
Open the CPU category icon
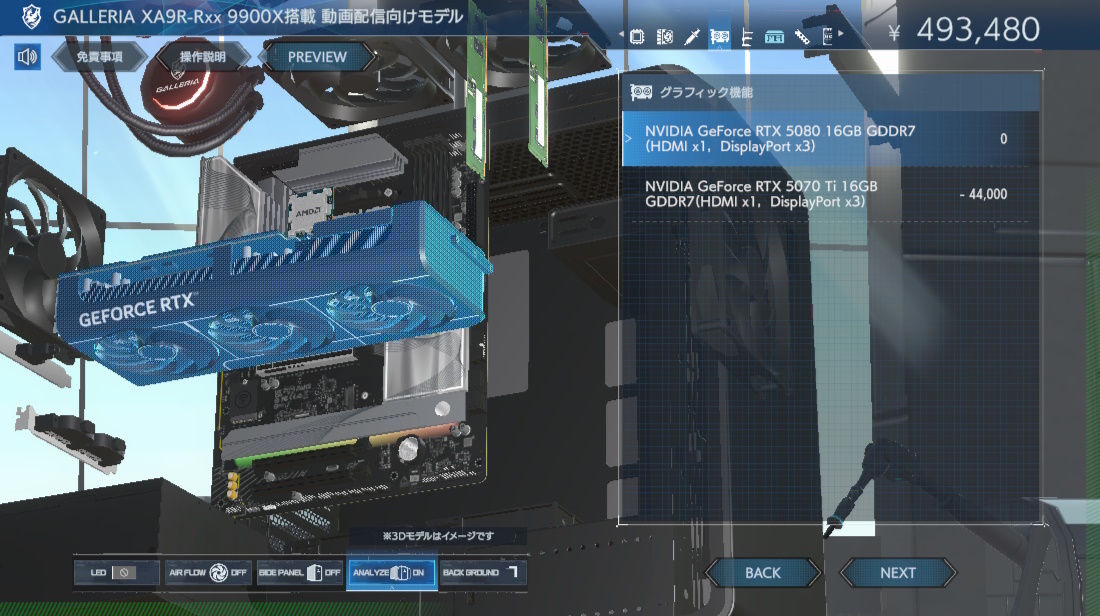(x=637, y=36)
